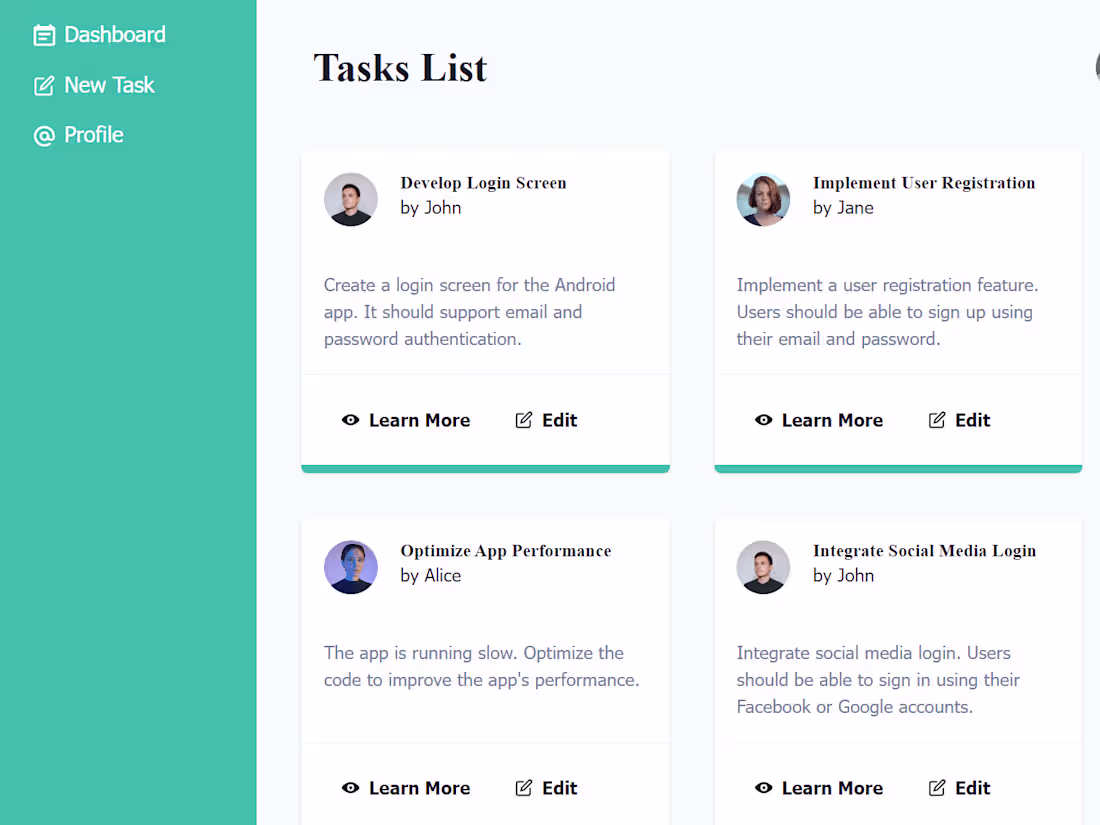Click the pencil icon on Jane's registration card
Image resolution: width=1100 pixels, height=825 pixels.
[935, 420]
